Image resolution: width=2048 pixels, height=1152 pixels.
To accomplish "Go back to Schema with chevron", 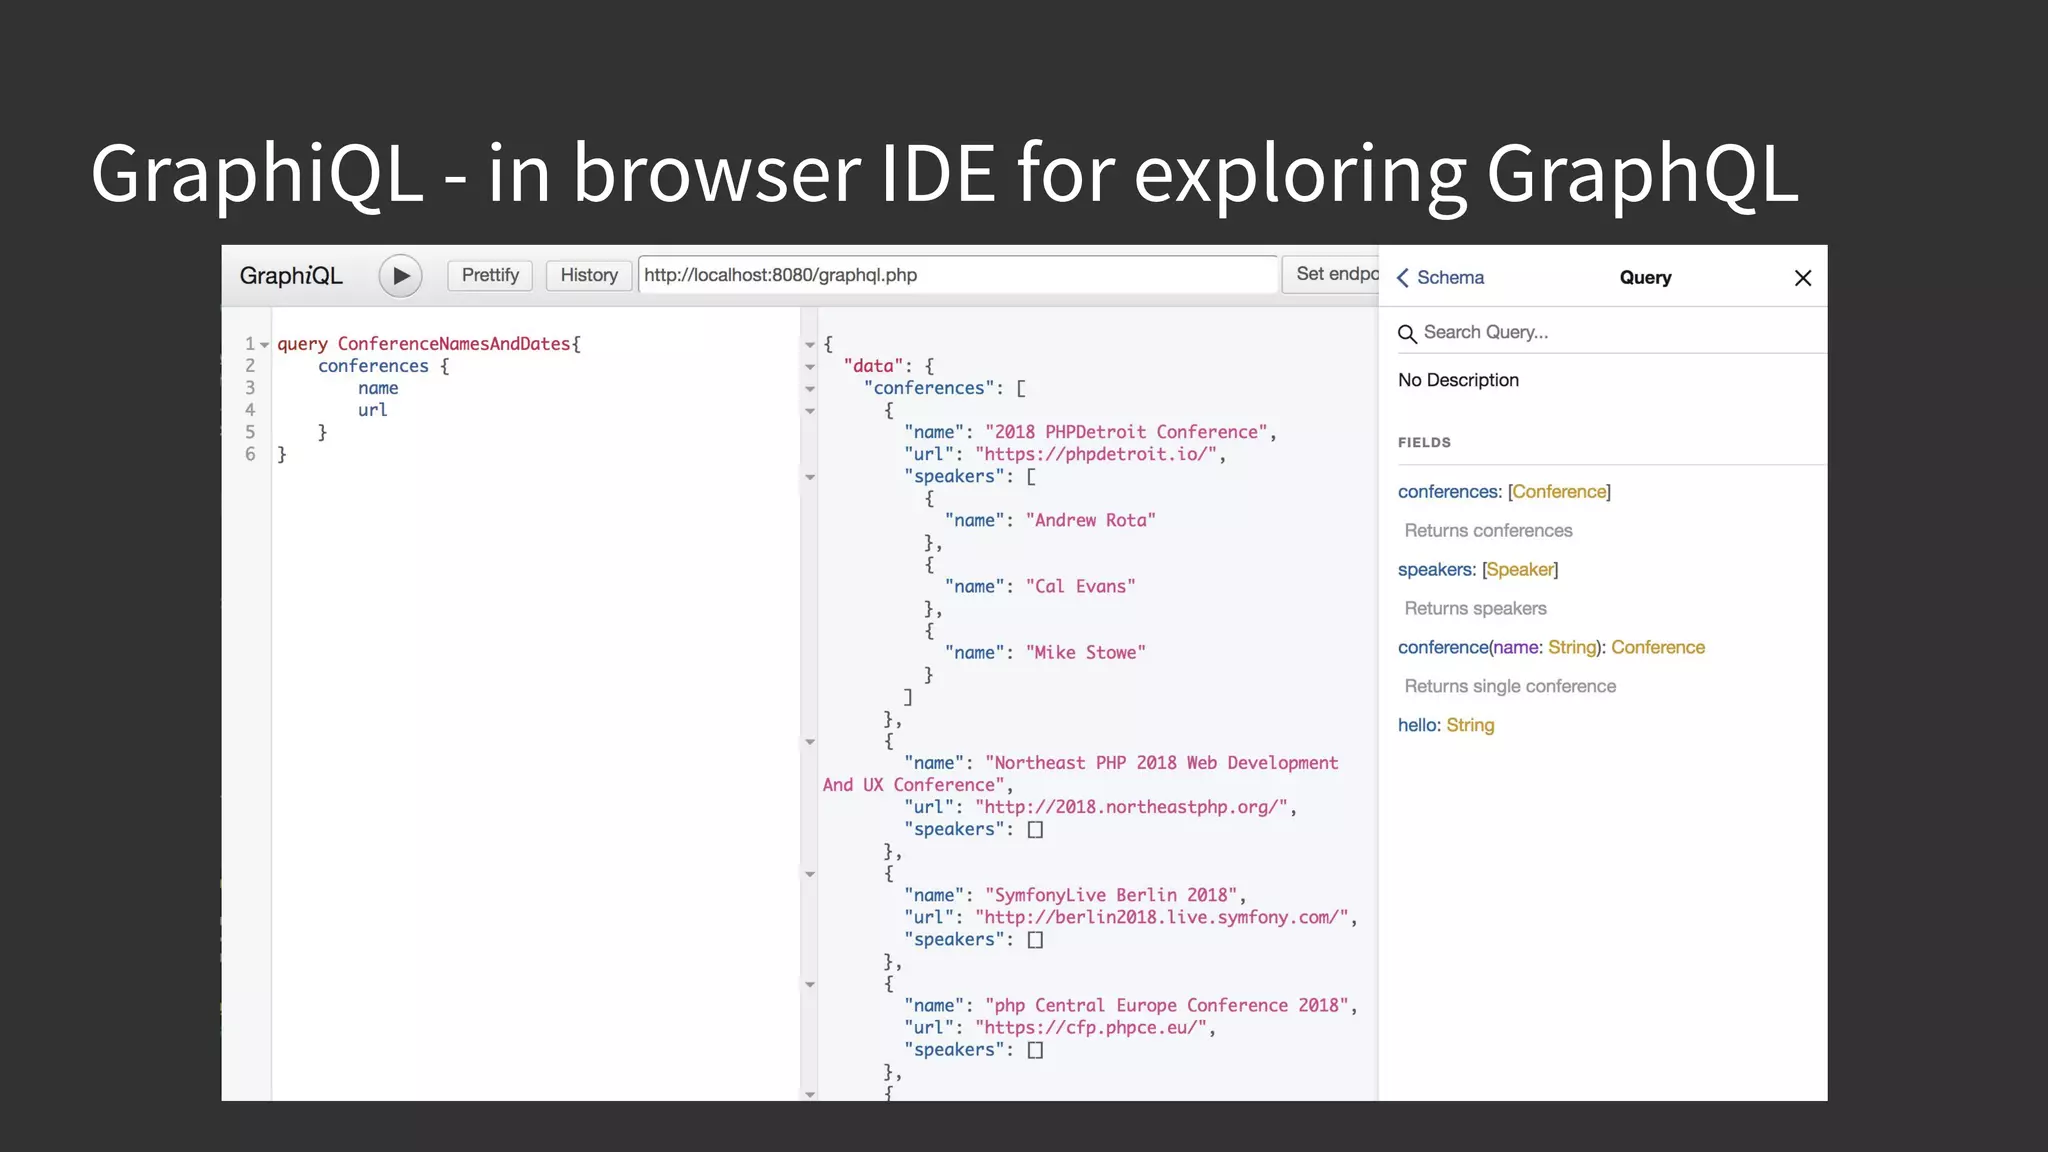I will click(x=1404, y=278).
